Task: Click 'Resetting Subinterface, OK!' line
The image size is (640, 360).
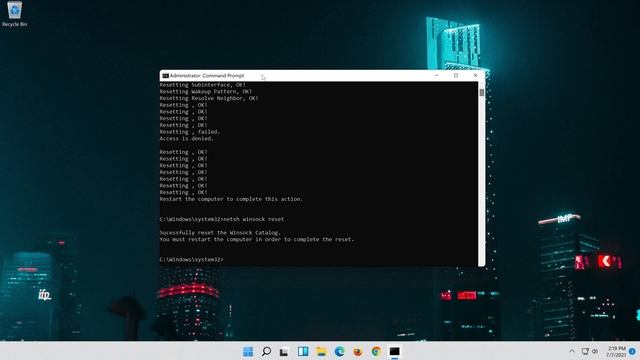Action: 202,85
